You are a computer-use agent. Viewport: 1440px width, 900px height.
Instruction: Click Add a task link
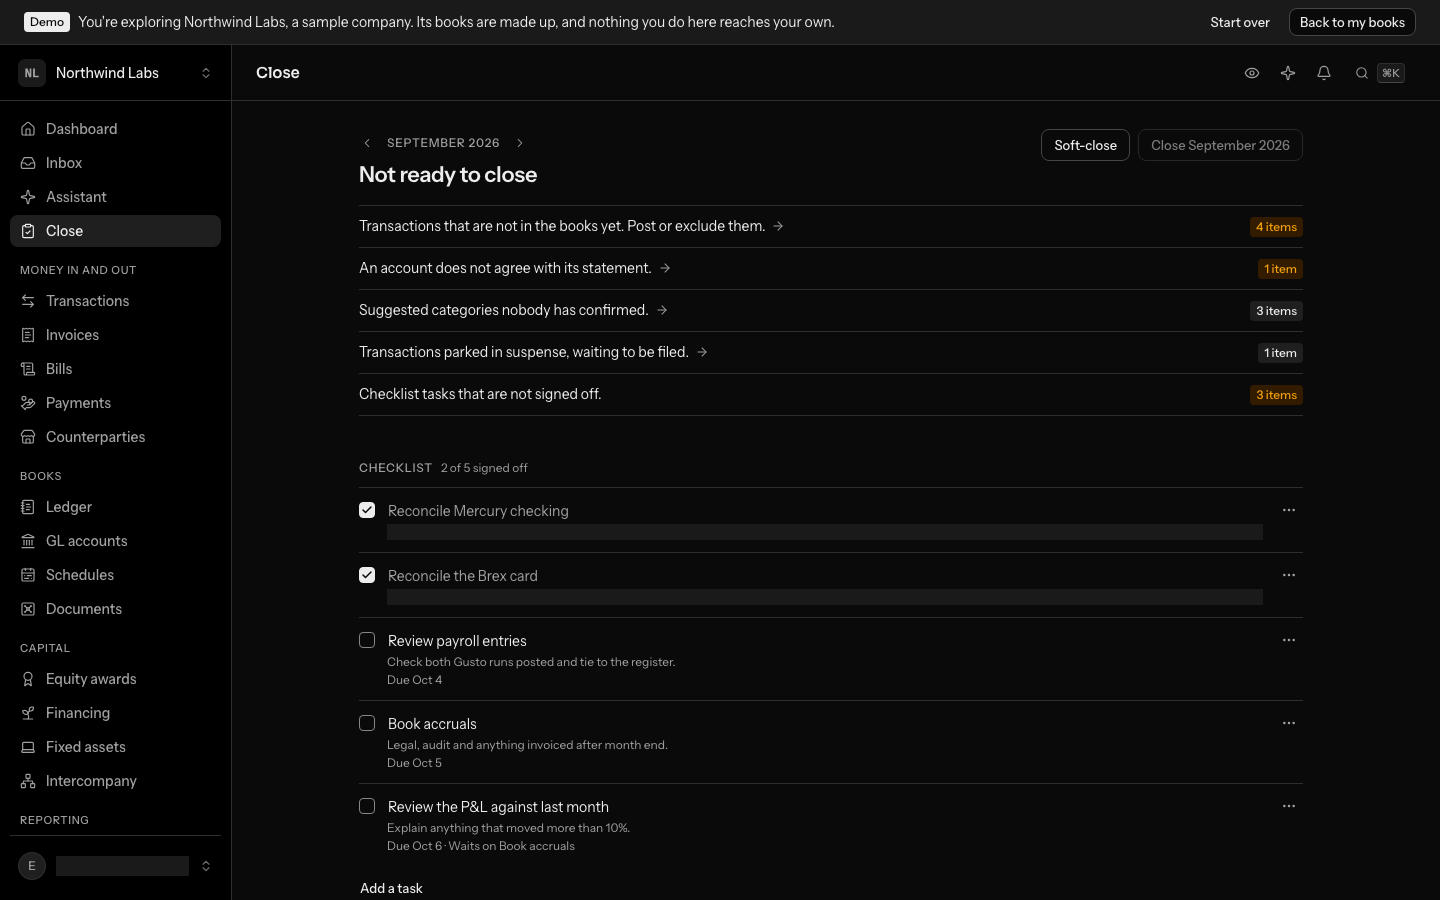tap(391, 888)
